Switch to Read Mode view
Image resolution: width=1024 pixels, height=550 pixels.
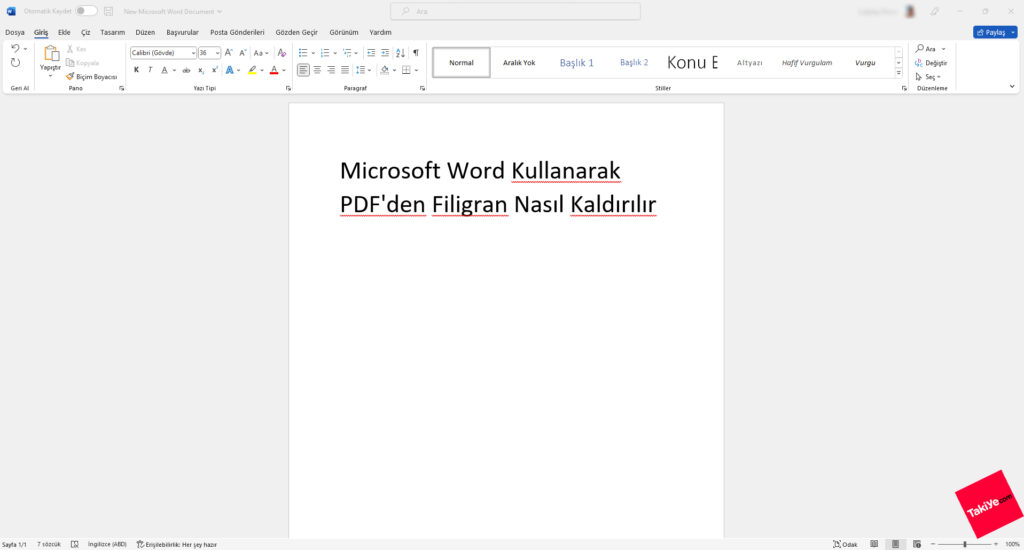[x=874, y=544]
